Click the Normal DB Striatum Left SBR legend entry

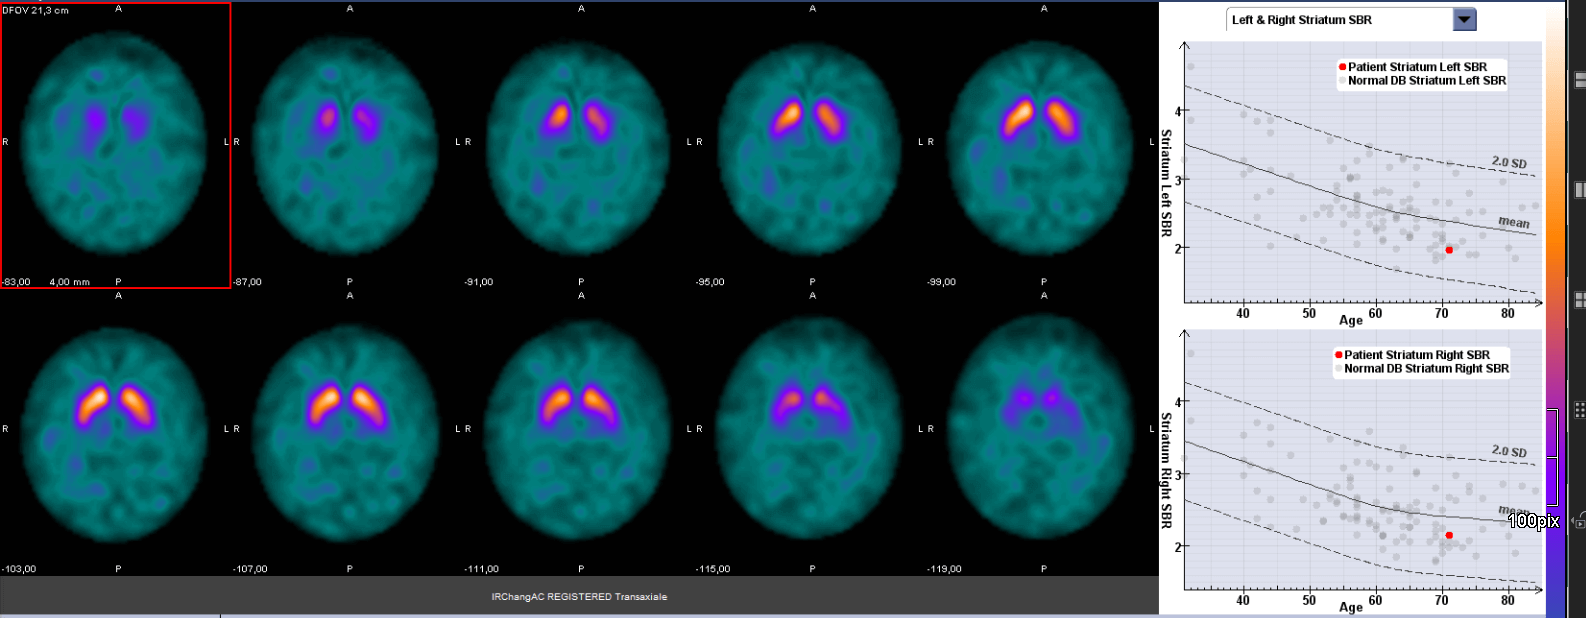(x=1425, y=81)
